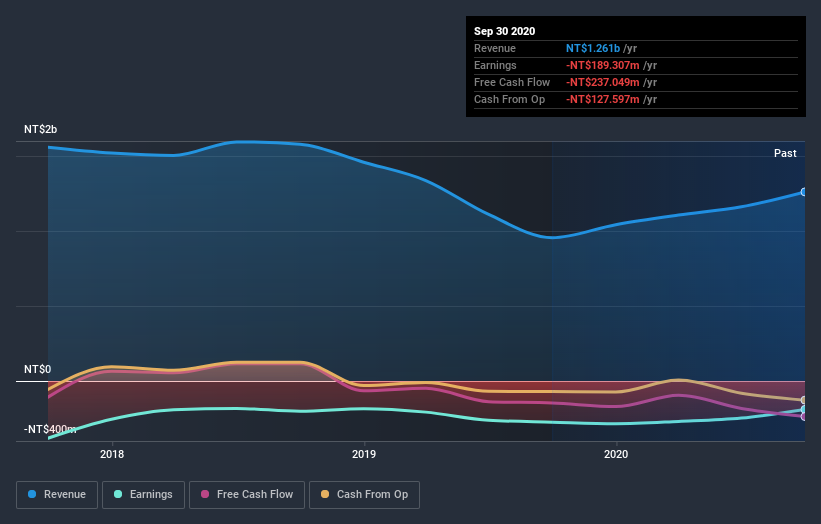Click the NT$1.261b revenue value

tap(593, 48)
